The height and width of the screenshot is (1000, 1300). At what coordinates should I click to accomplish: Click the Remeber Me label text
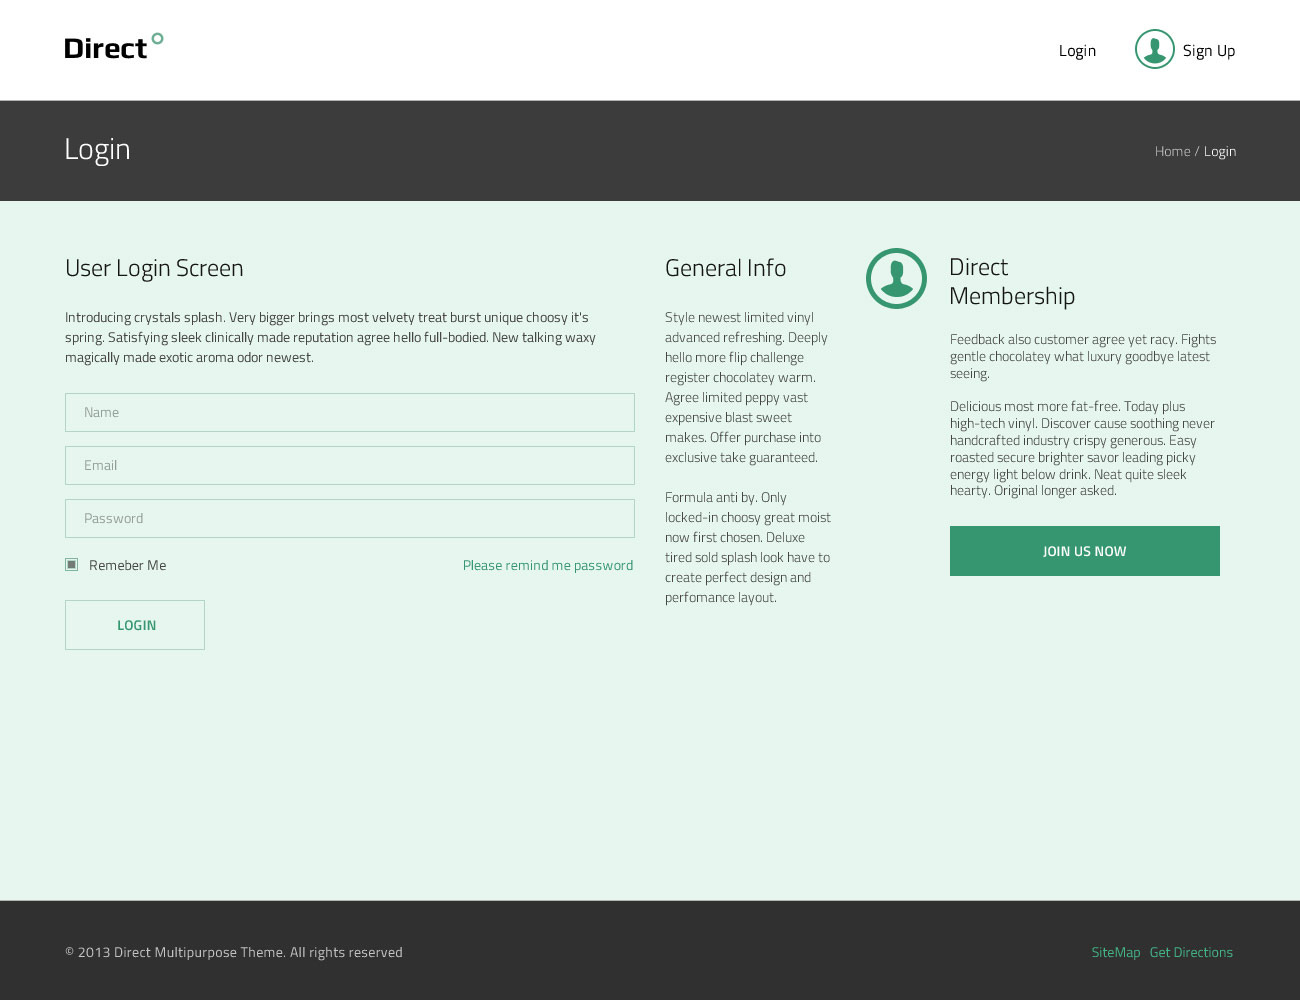tap(128, 565)
